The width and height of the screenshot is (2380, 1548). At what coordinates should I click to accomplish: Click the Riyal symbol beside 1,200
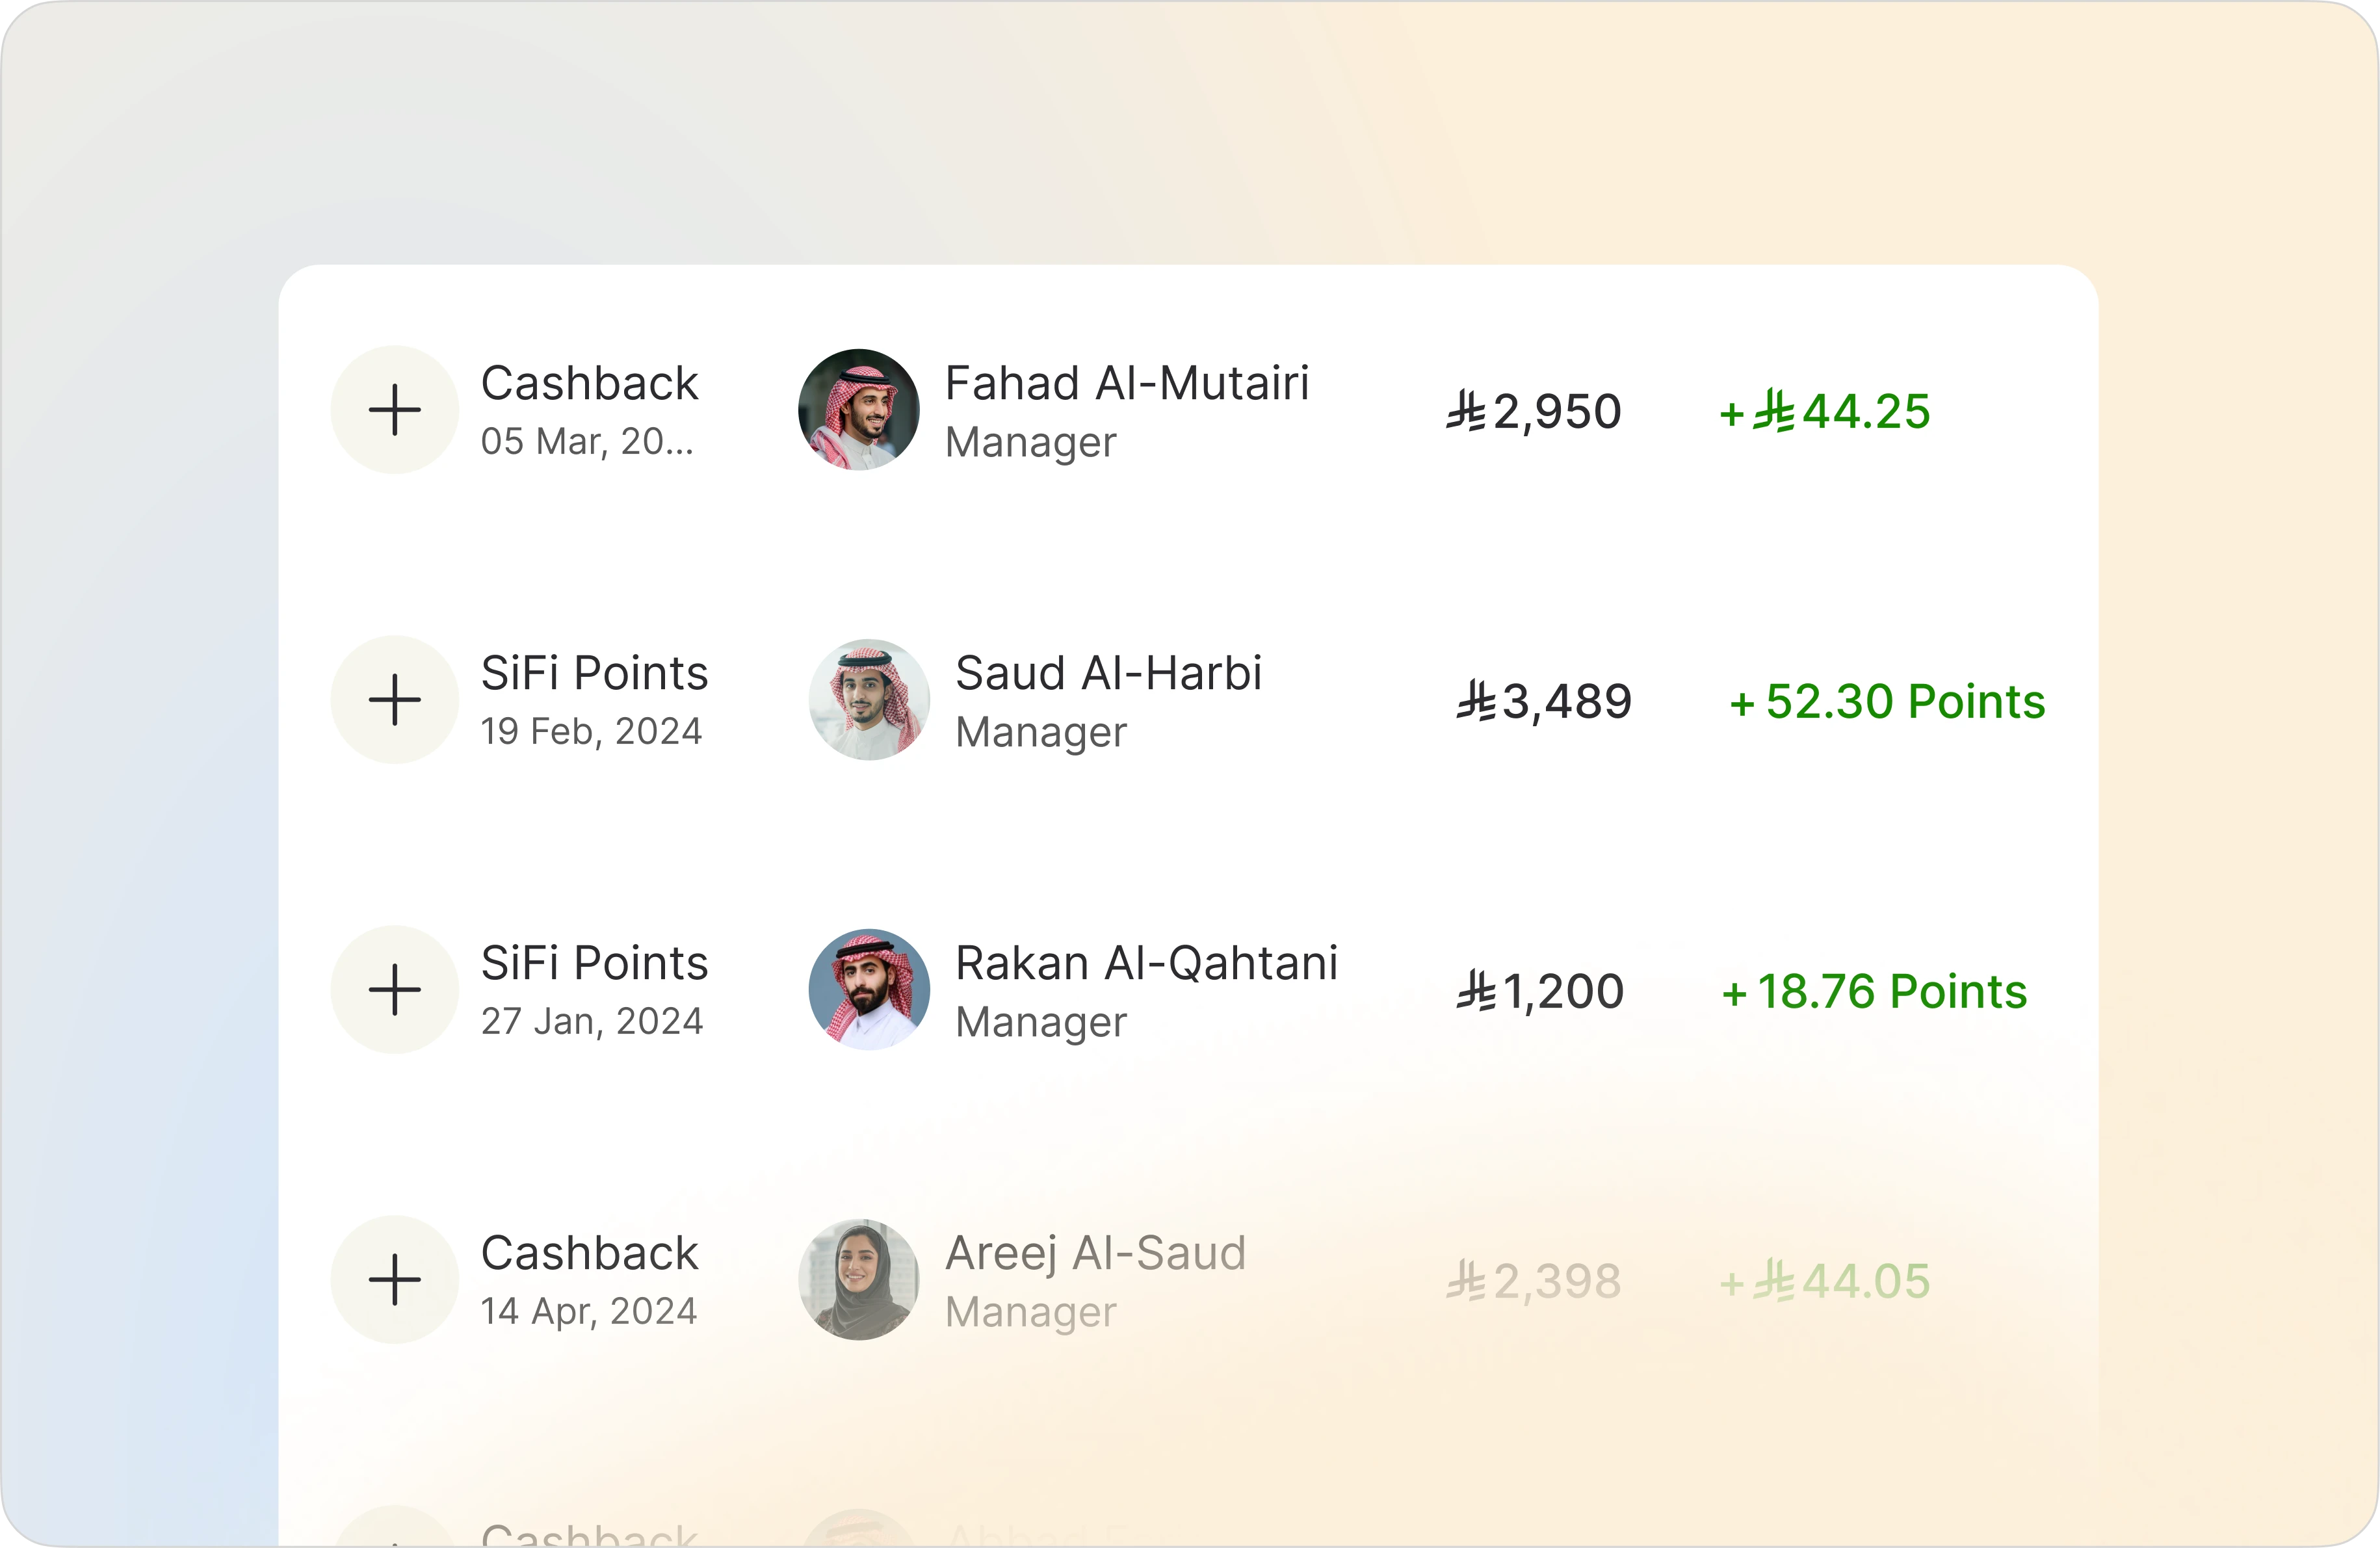1476,990
